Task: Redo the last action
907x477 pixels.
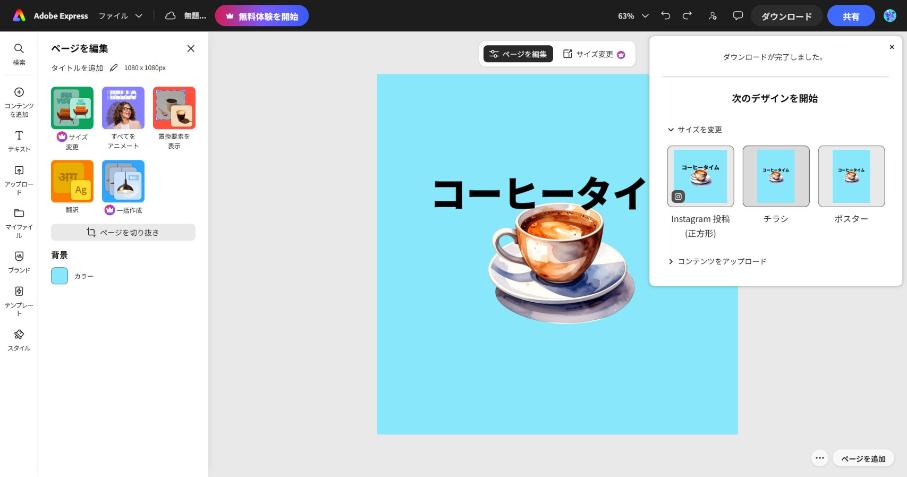Action: coord(687,16)
